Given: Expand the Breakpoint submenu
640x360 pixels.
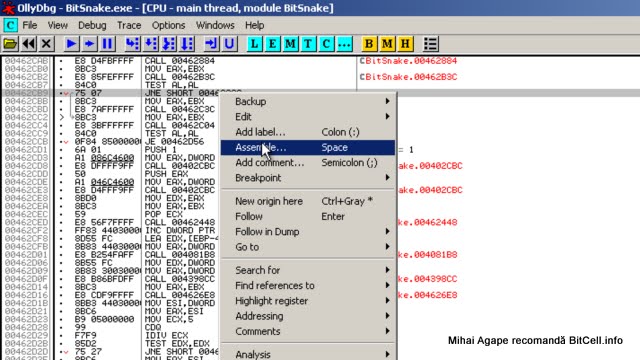Looking at the screenshot, I should (308, 178).
